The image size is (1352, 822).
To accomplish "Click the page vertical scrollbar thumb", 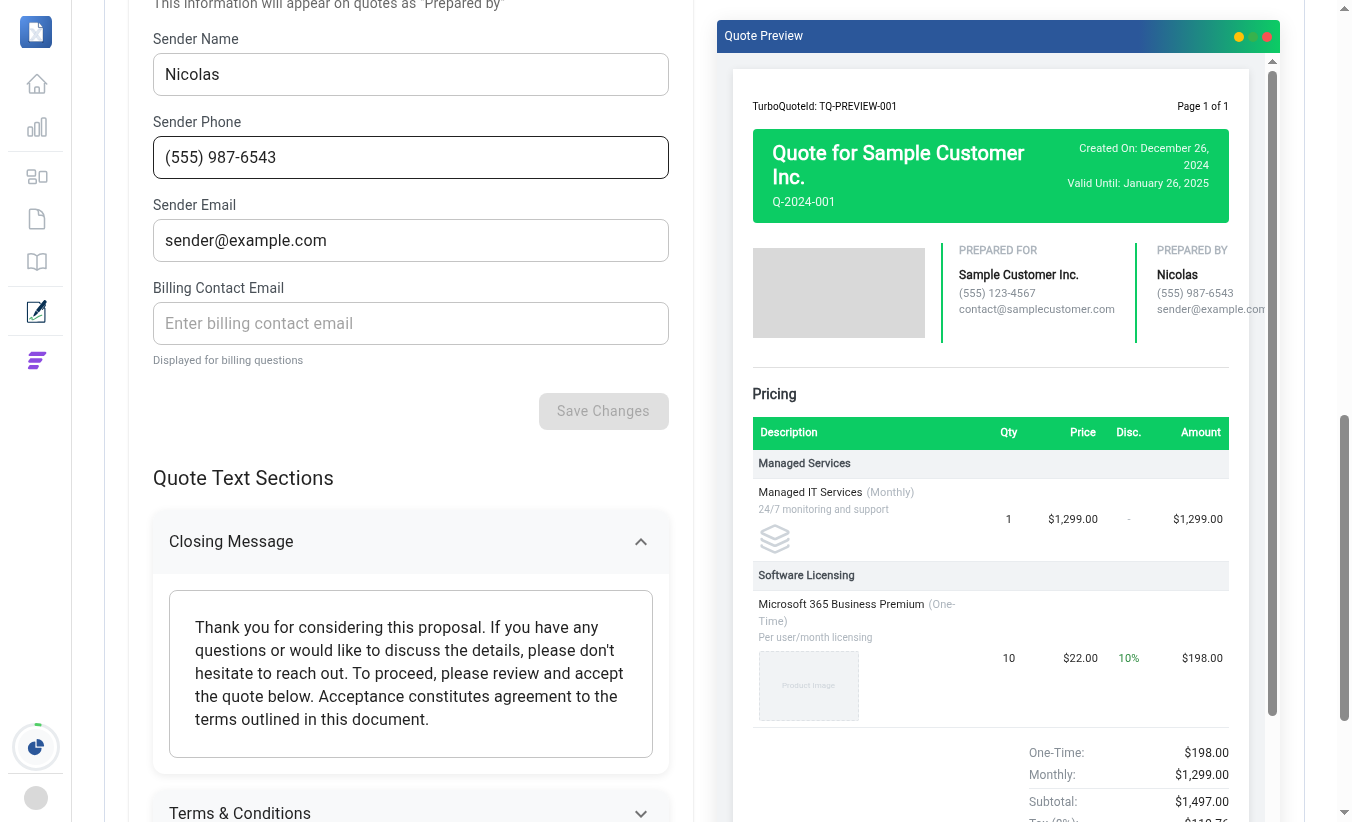I will click(1345, 567).
